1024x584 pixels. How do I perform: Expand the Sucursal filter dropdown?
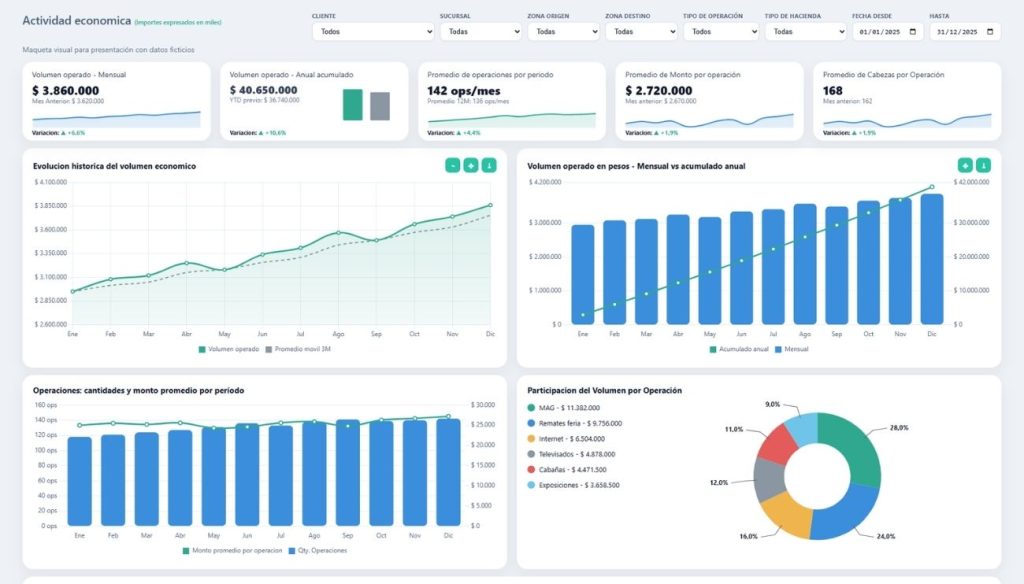tap(480, 32)
